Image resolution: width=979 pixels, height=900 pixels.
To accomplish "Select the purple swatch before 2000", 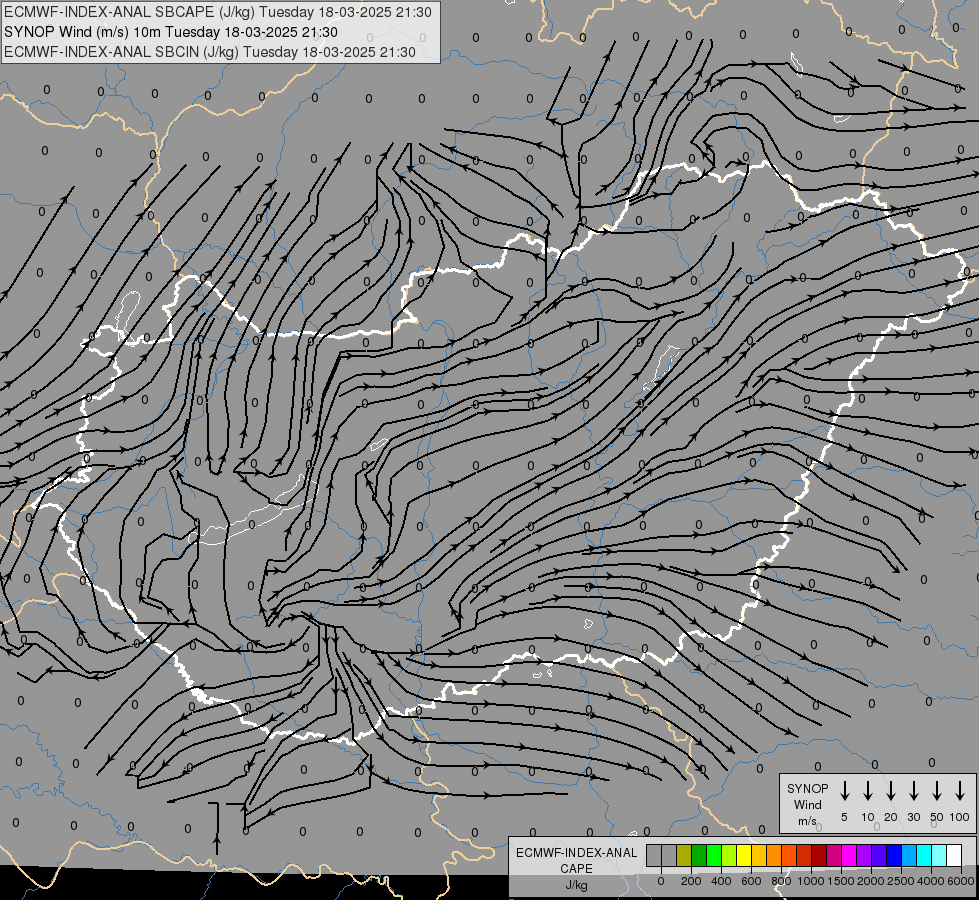I will coord(865,855).
